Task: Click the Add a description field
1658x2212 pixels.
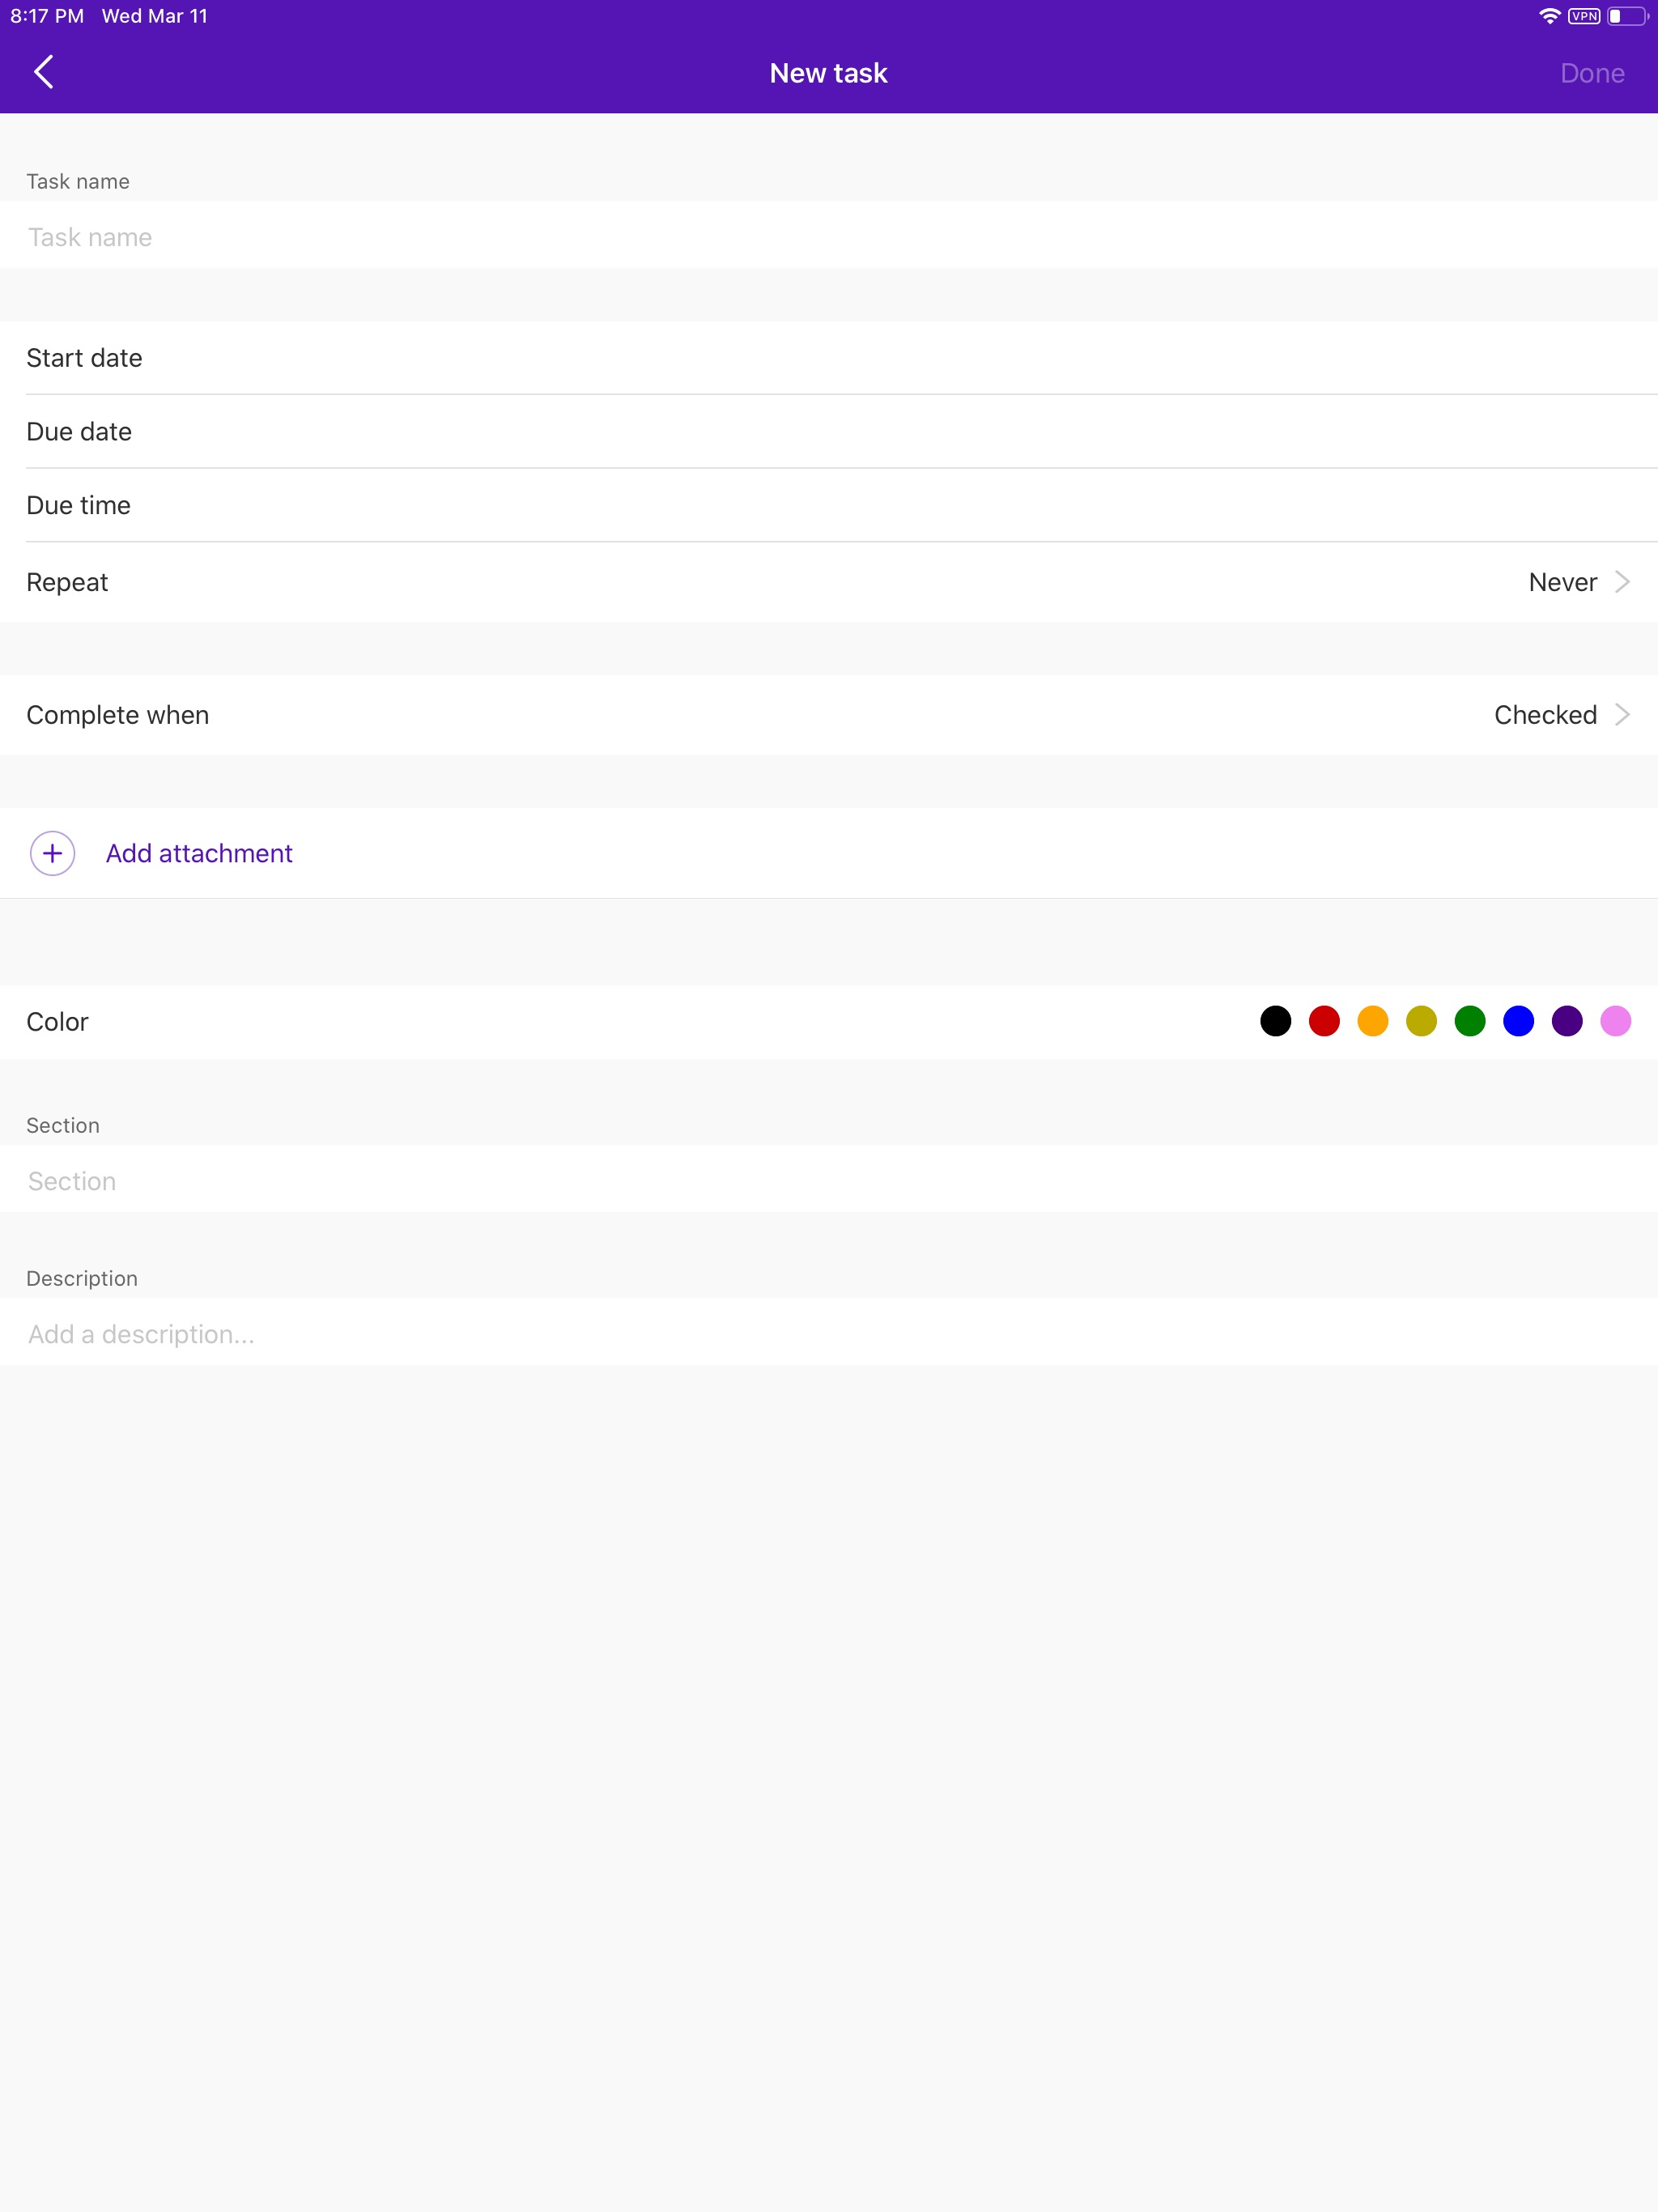Action: point(829,1334)
